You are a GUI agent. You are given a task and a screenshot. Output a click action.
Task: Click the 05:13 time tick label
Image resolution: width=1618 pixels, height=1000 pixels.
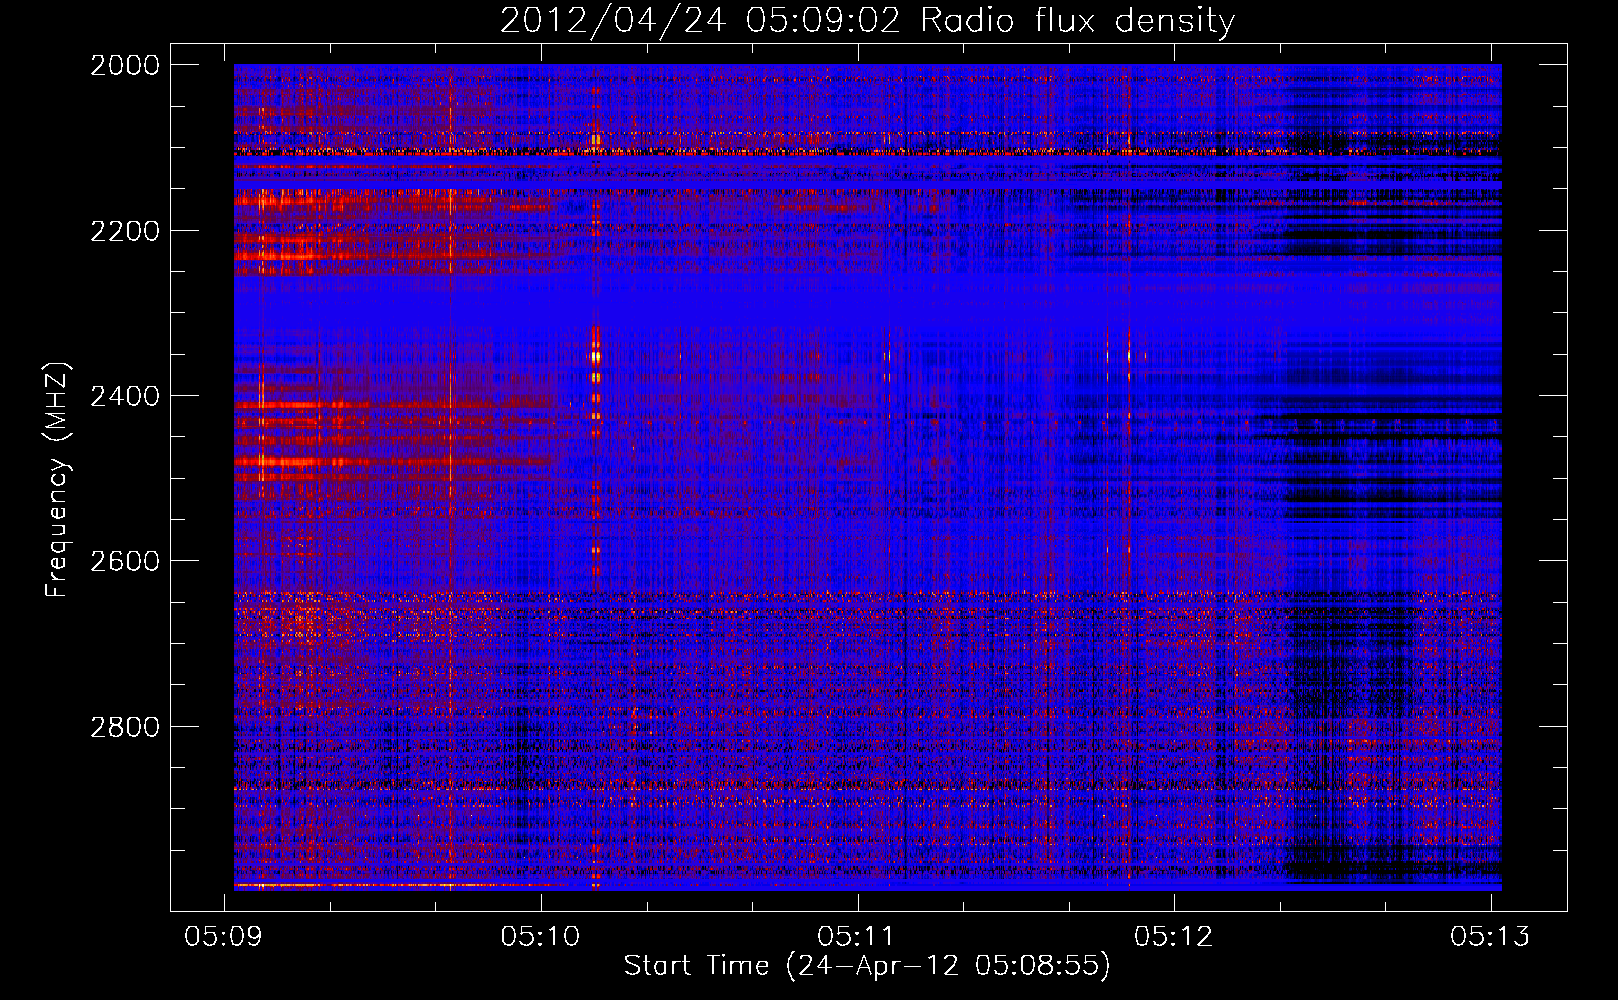(1491, 936)
